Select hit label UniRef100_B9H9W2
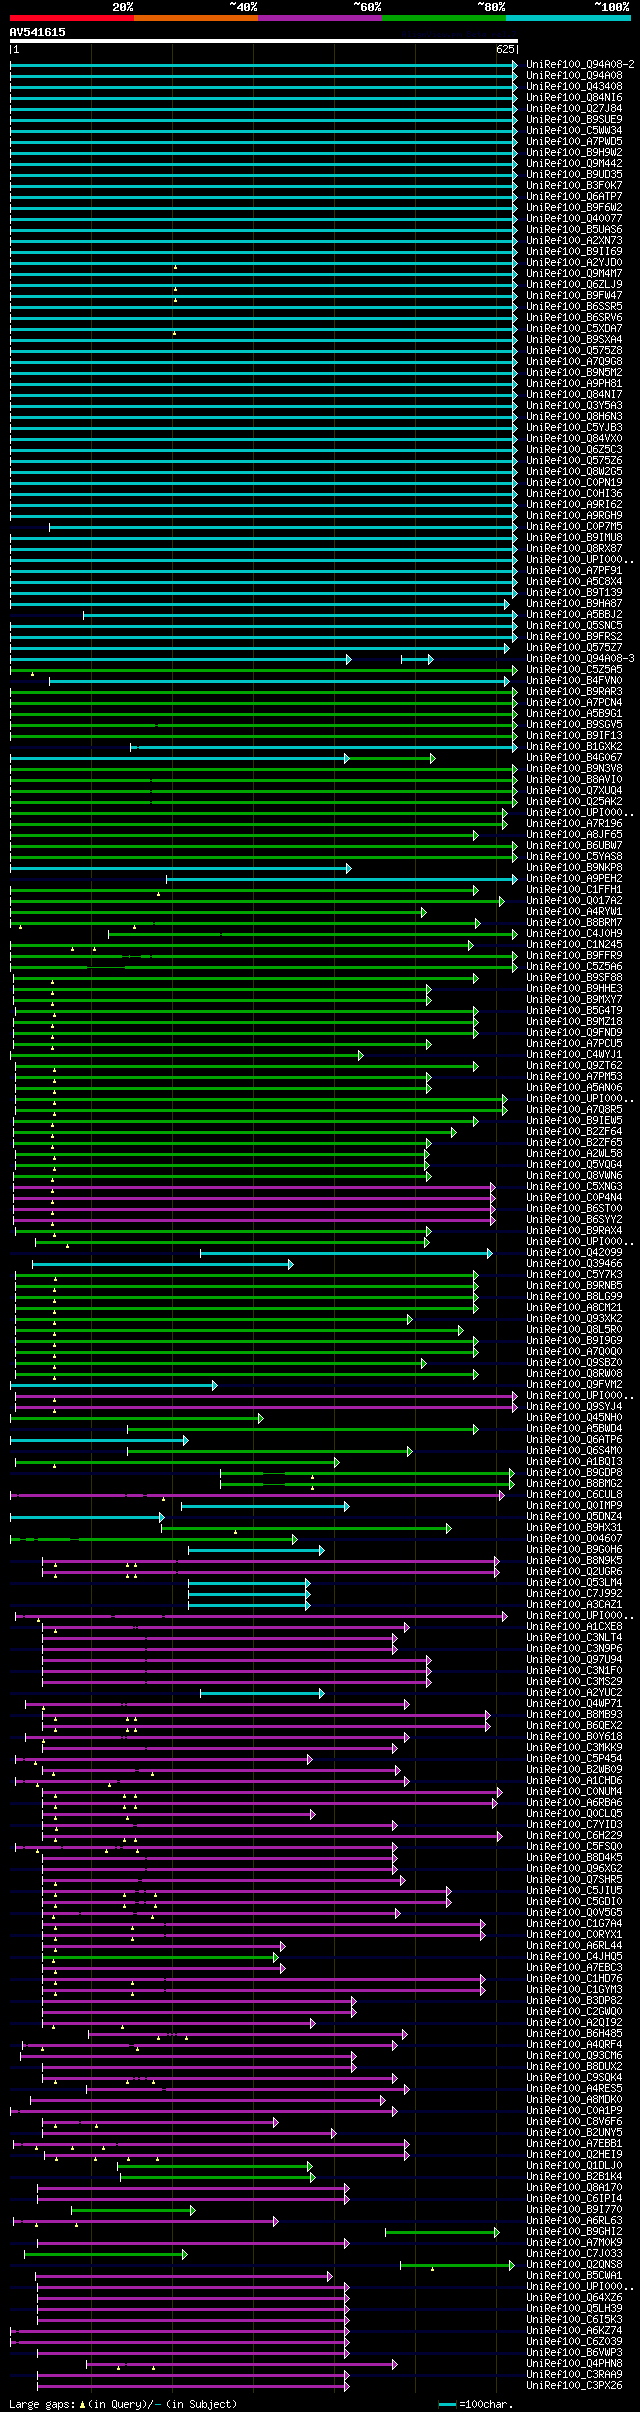Screen dimensions: 640x2412 [x=574, y=152]
